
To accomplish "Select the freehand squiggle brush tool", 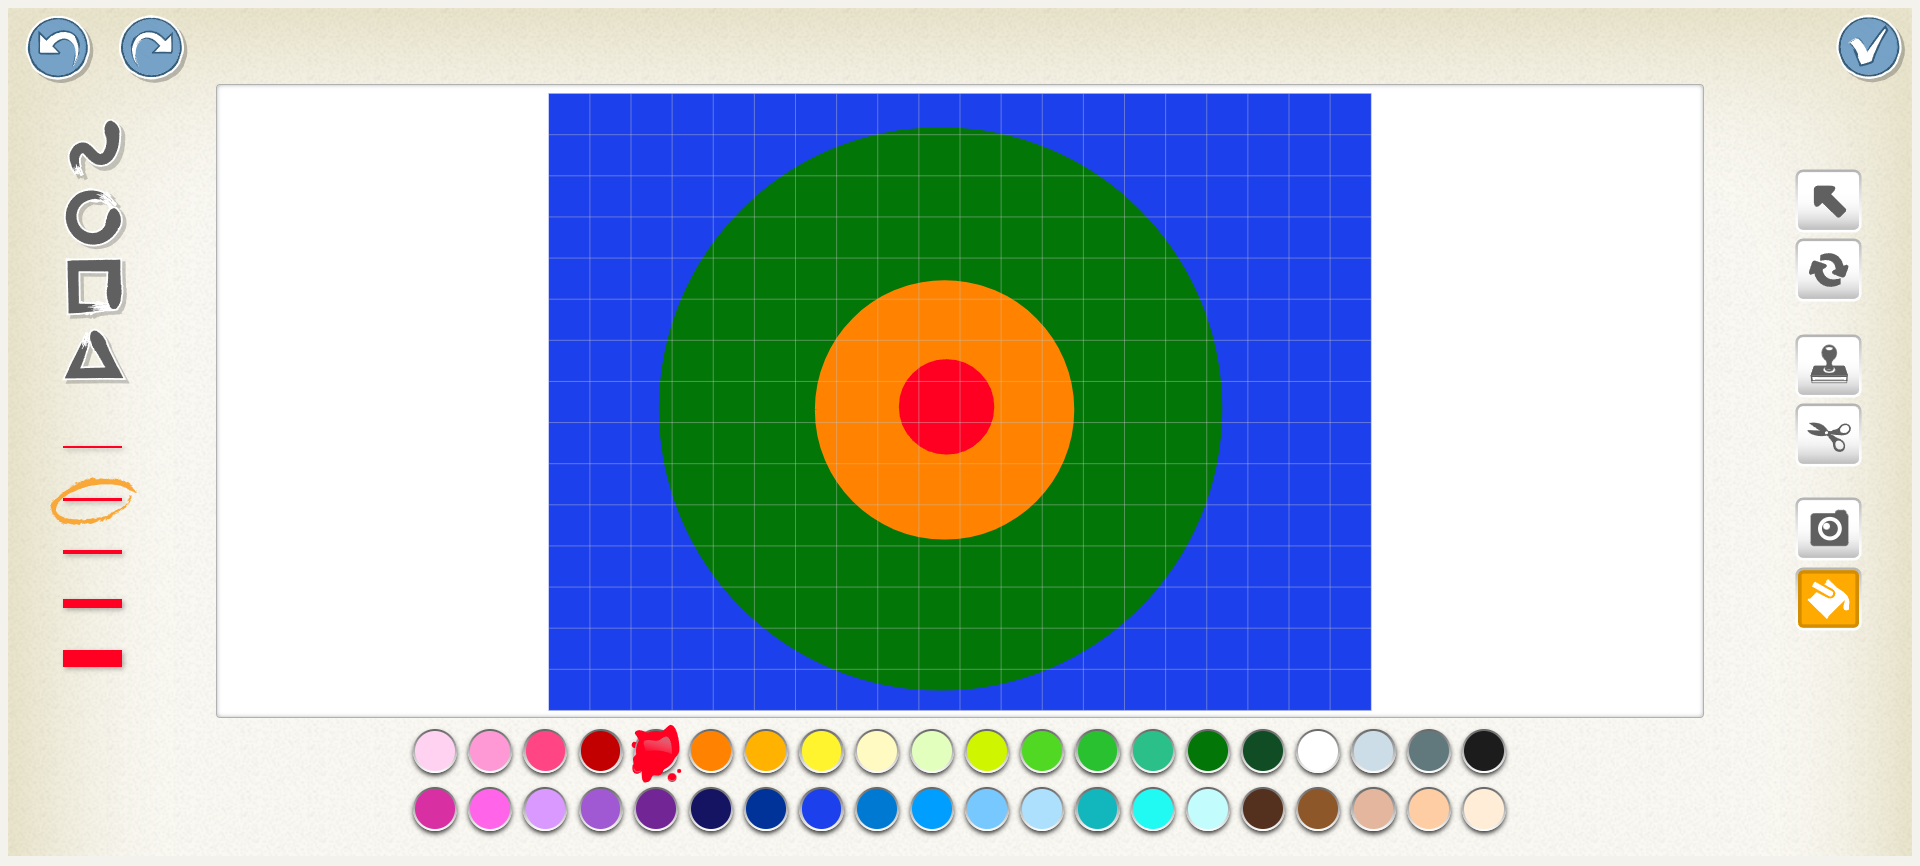I will point(95,147).
